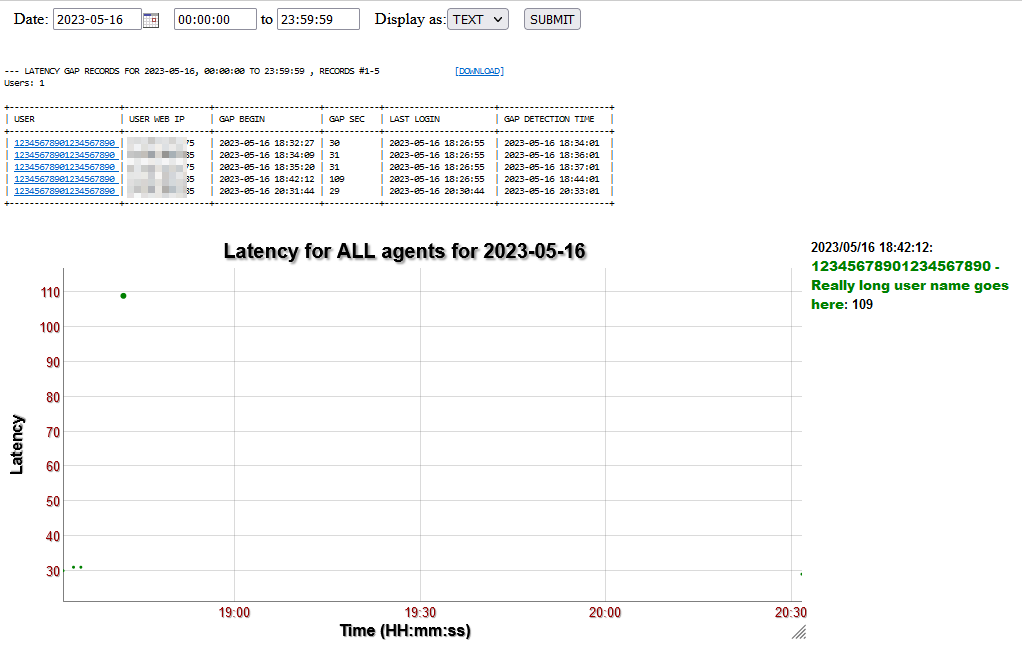Click the 70 latency axis label

pos(53,432)
